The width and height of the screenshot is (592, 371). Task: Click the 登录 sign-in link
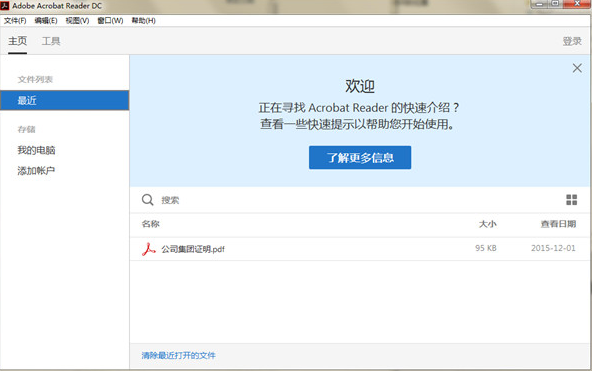tap(572, 41)
